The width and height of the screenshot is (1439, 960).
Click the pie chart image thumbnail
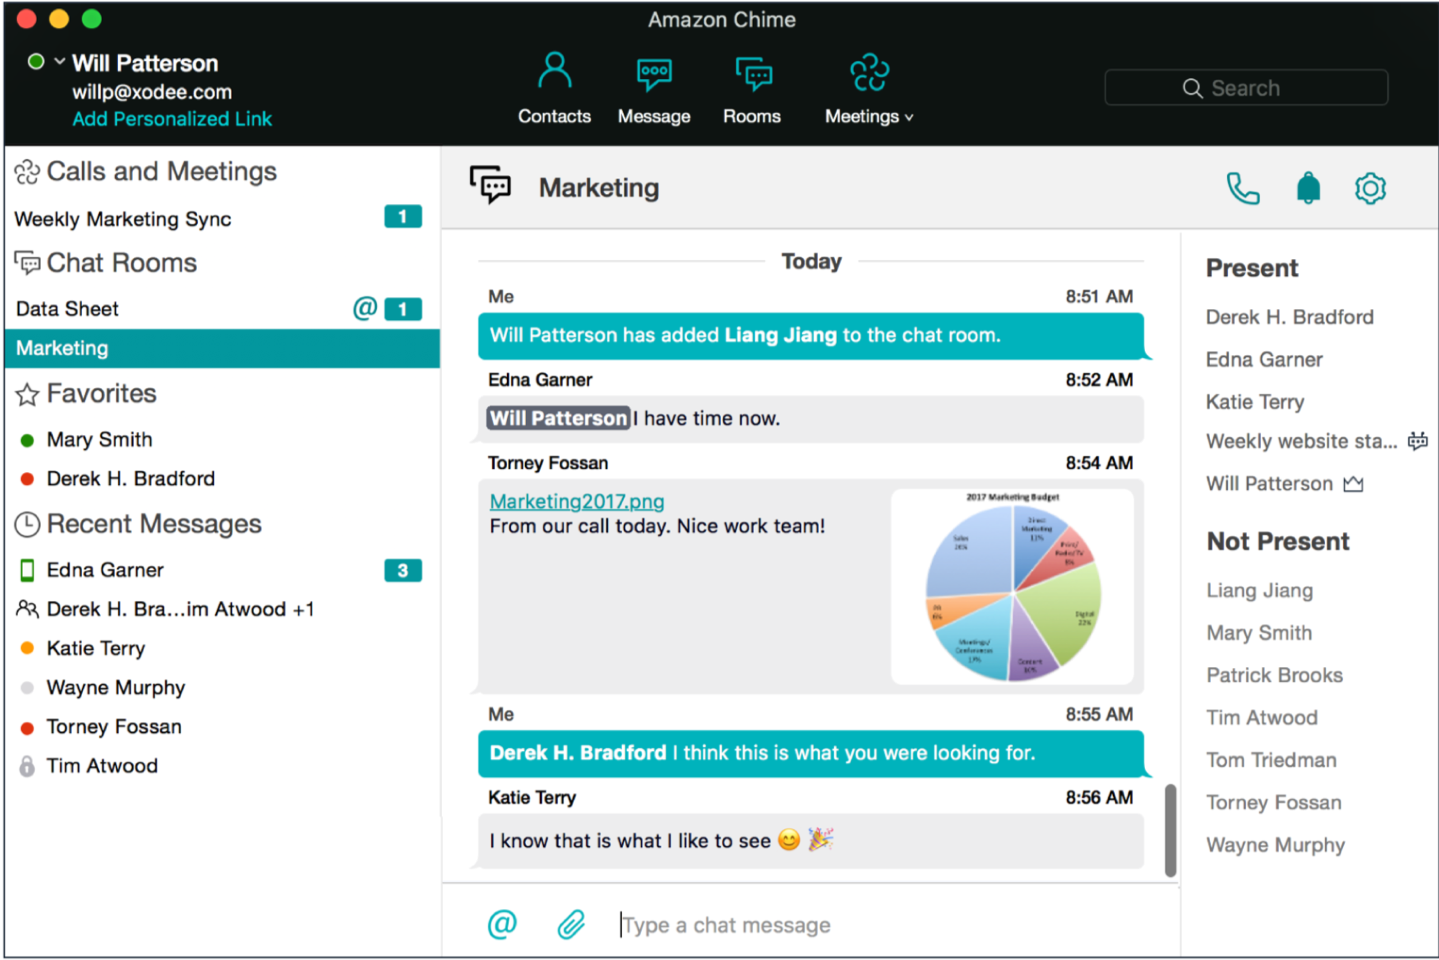pyautogui.click(x=1012, y=587)
